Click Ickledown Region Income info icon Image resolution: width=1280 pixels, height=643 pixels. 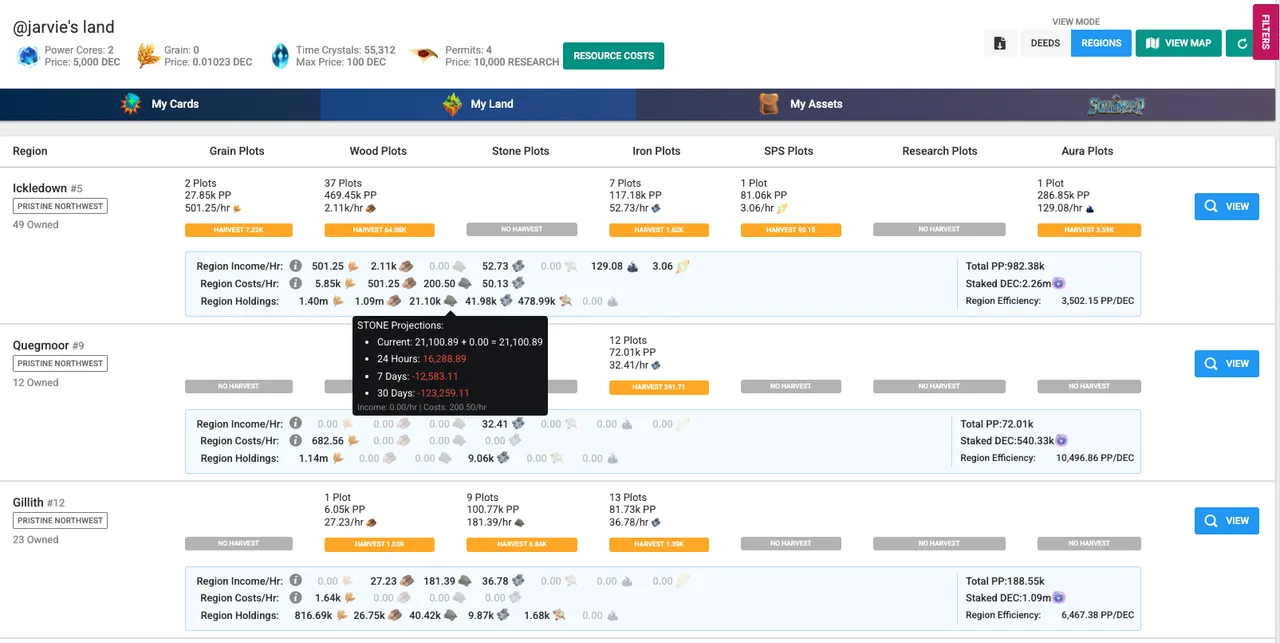coord(295,266)
